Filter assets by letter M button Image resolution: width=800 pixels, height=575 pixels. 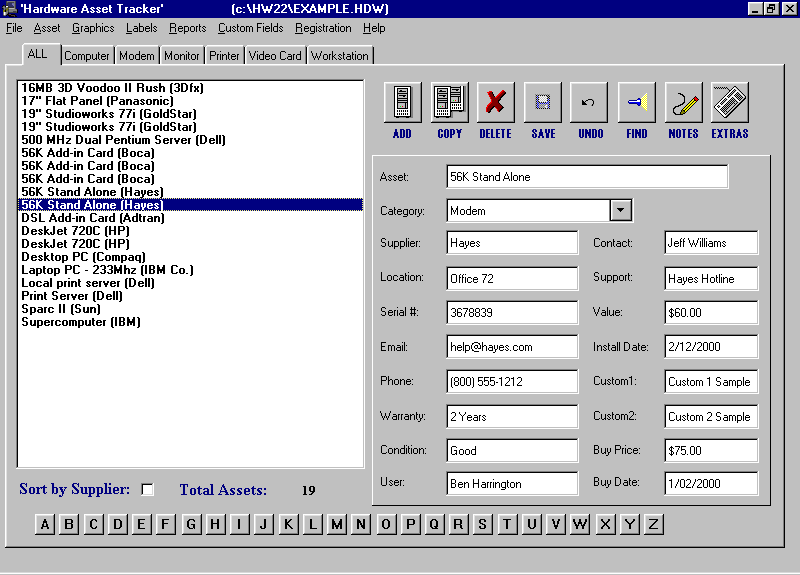point(337,524)
